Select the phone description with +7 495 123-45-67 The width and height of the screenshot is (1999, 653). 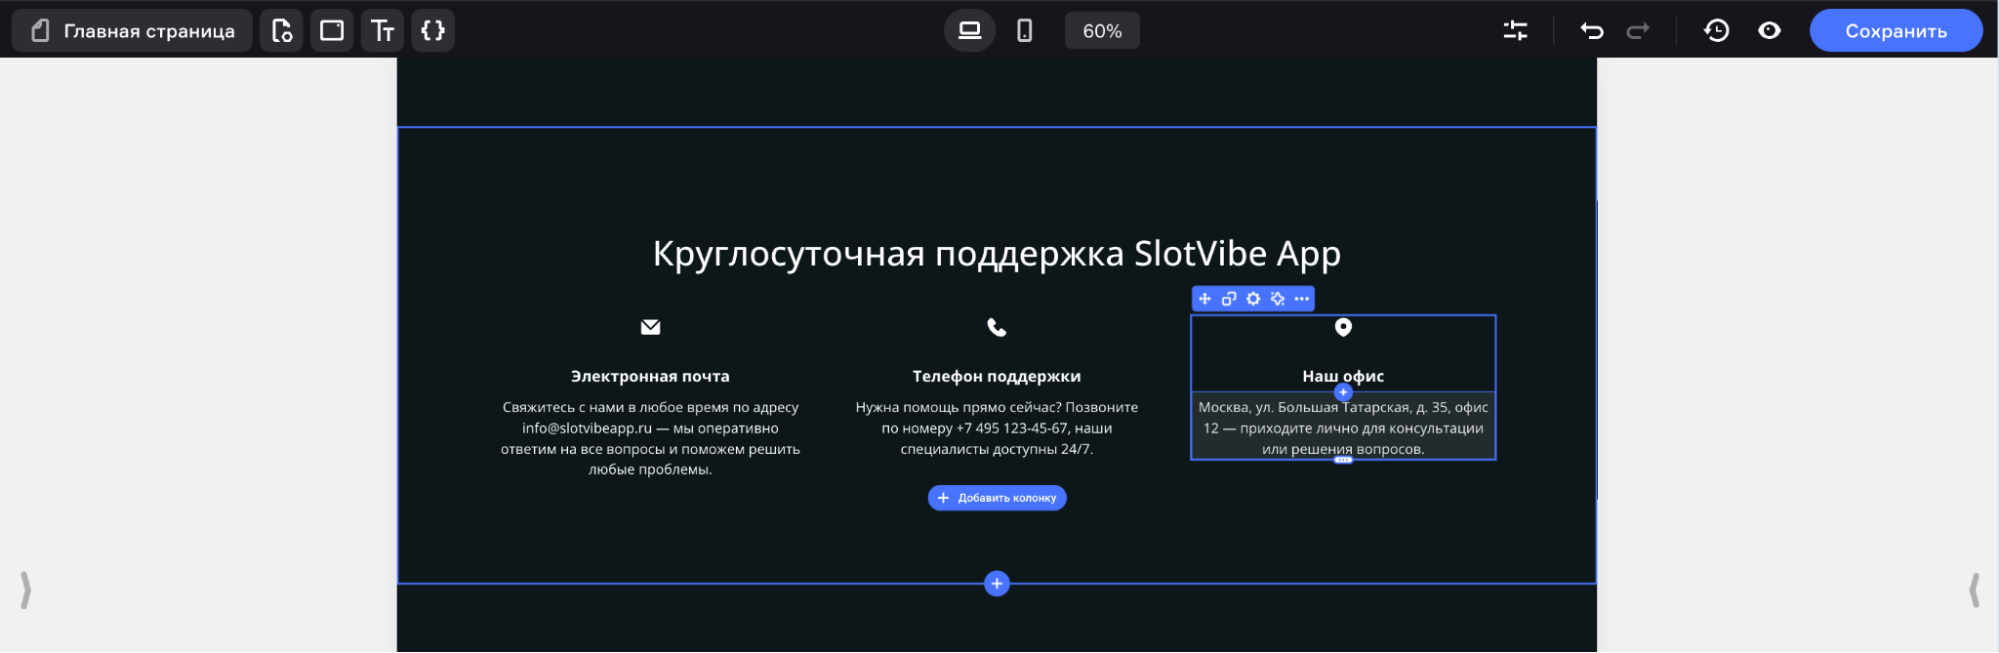[997, 429]
